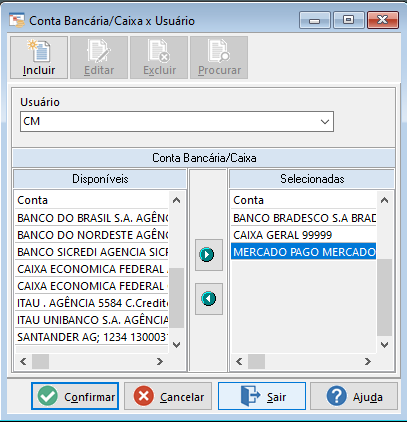Select CAIXA GERAL 99999 in Selecionadas

click(x=304, y=235)
